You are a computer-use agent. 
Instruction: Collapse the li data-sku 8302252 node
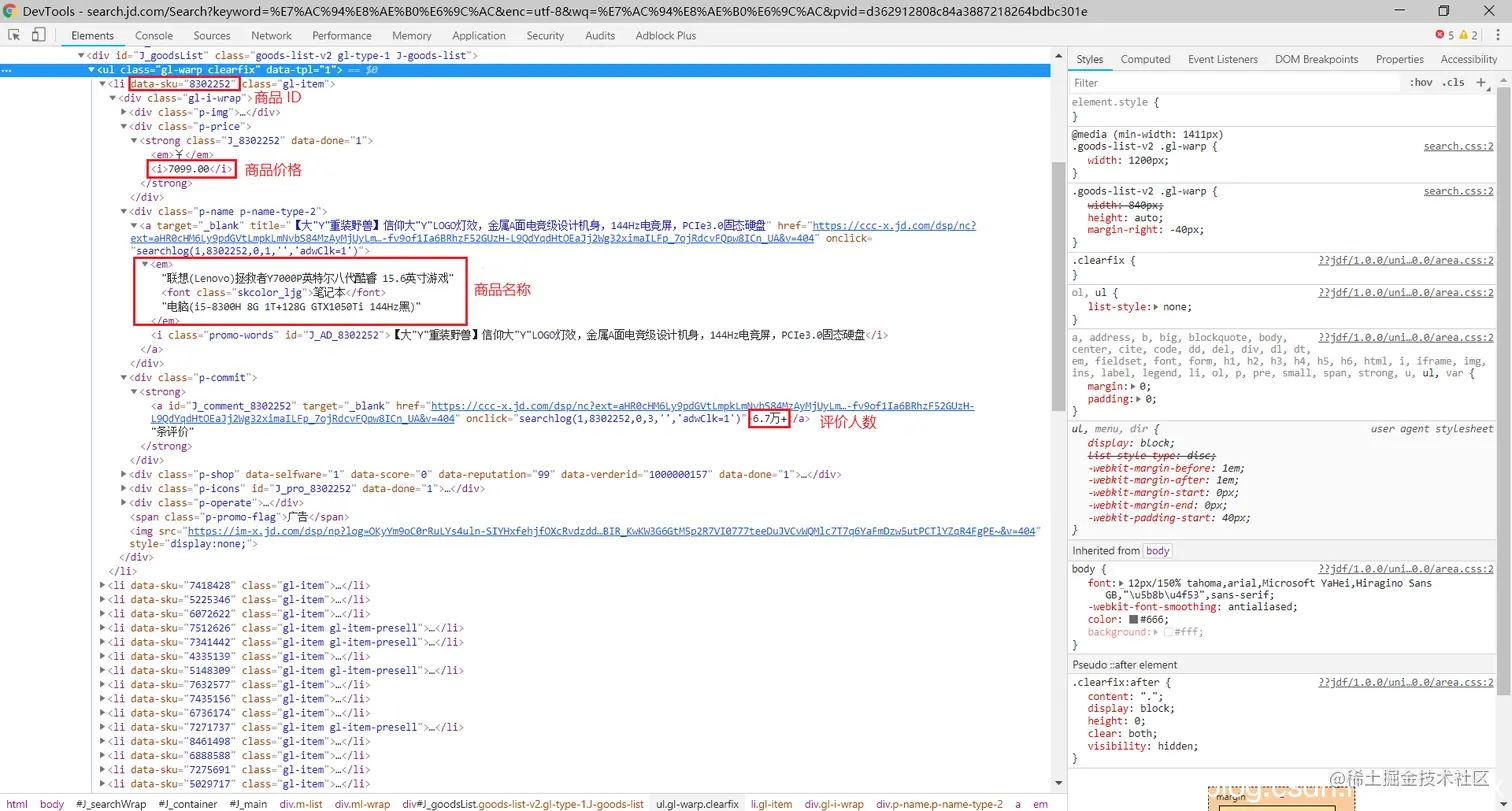(x=104, y=84)
